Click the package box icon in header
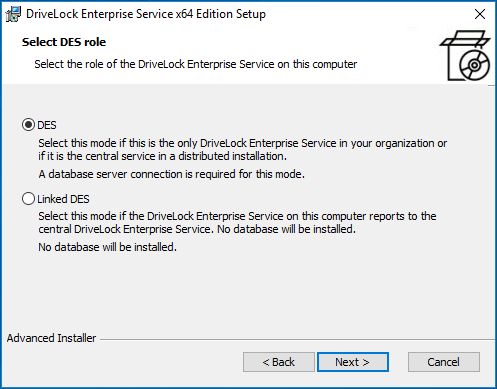The image size is (497, 389). pyautogui.click(x=465, y=55)
